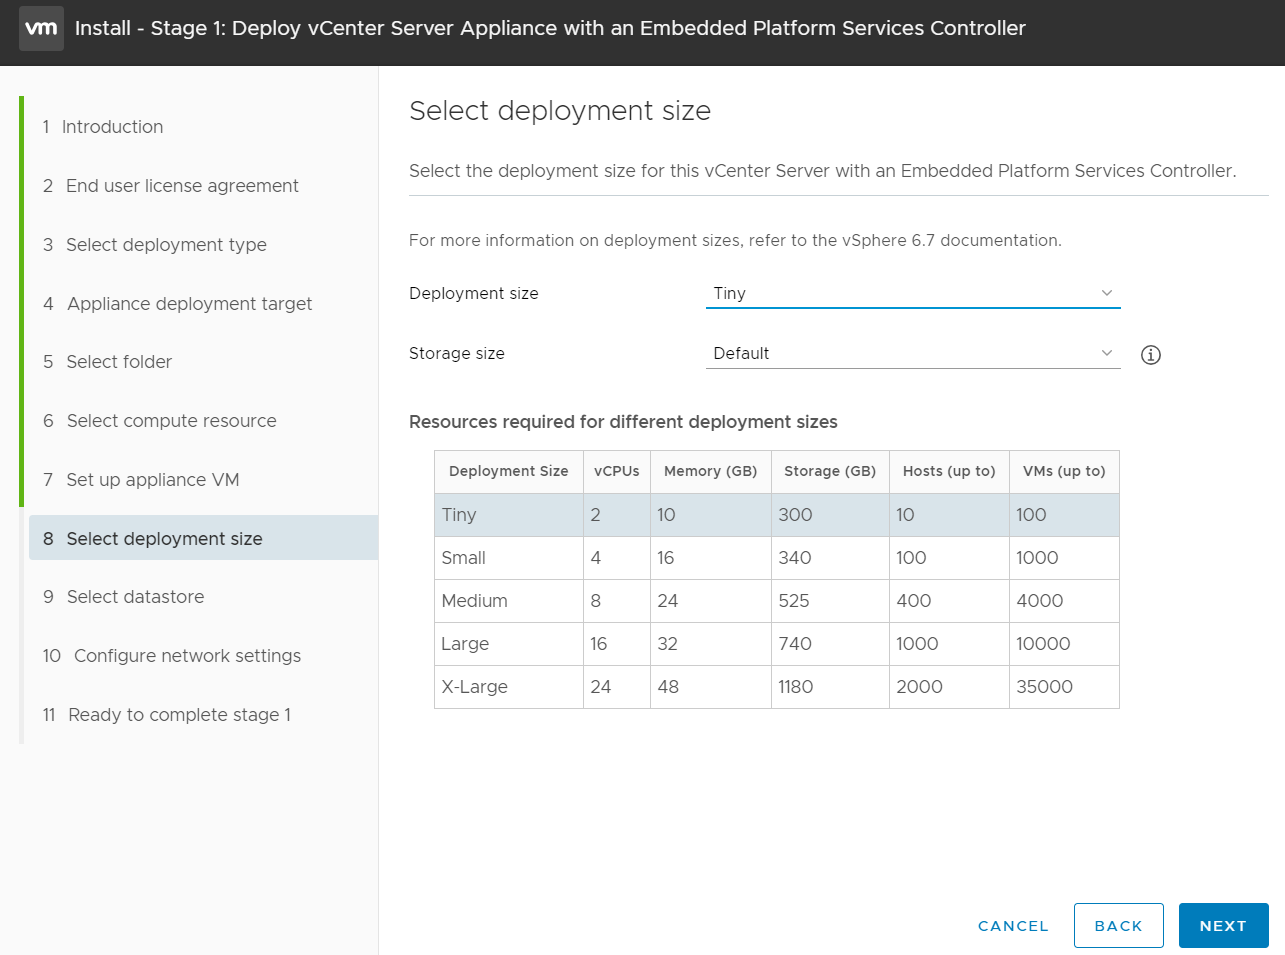Viewport: 1285px width, 955px height.
Task: Go to Set up appliance VM step
Action: click(x=152, y=480)
